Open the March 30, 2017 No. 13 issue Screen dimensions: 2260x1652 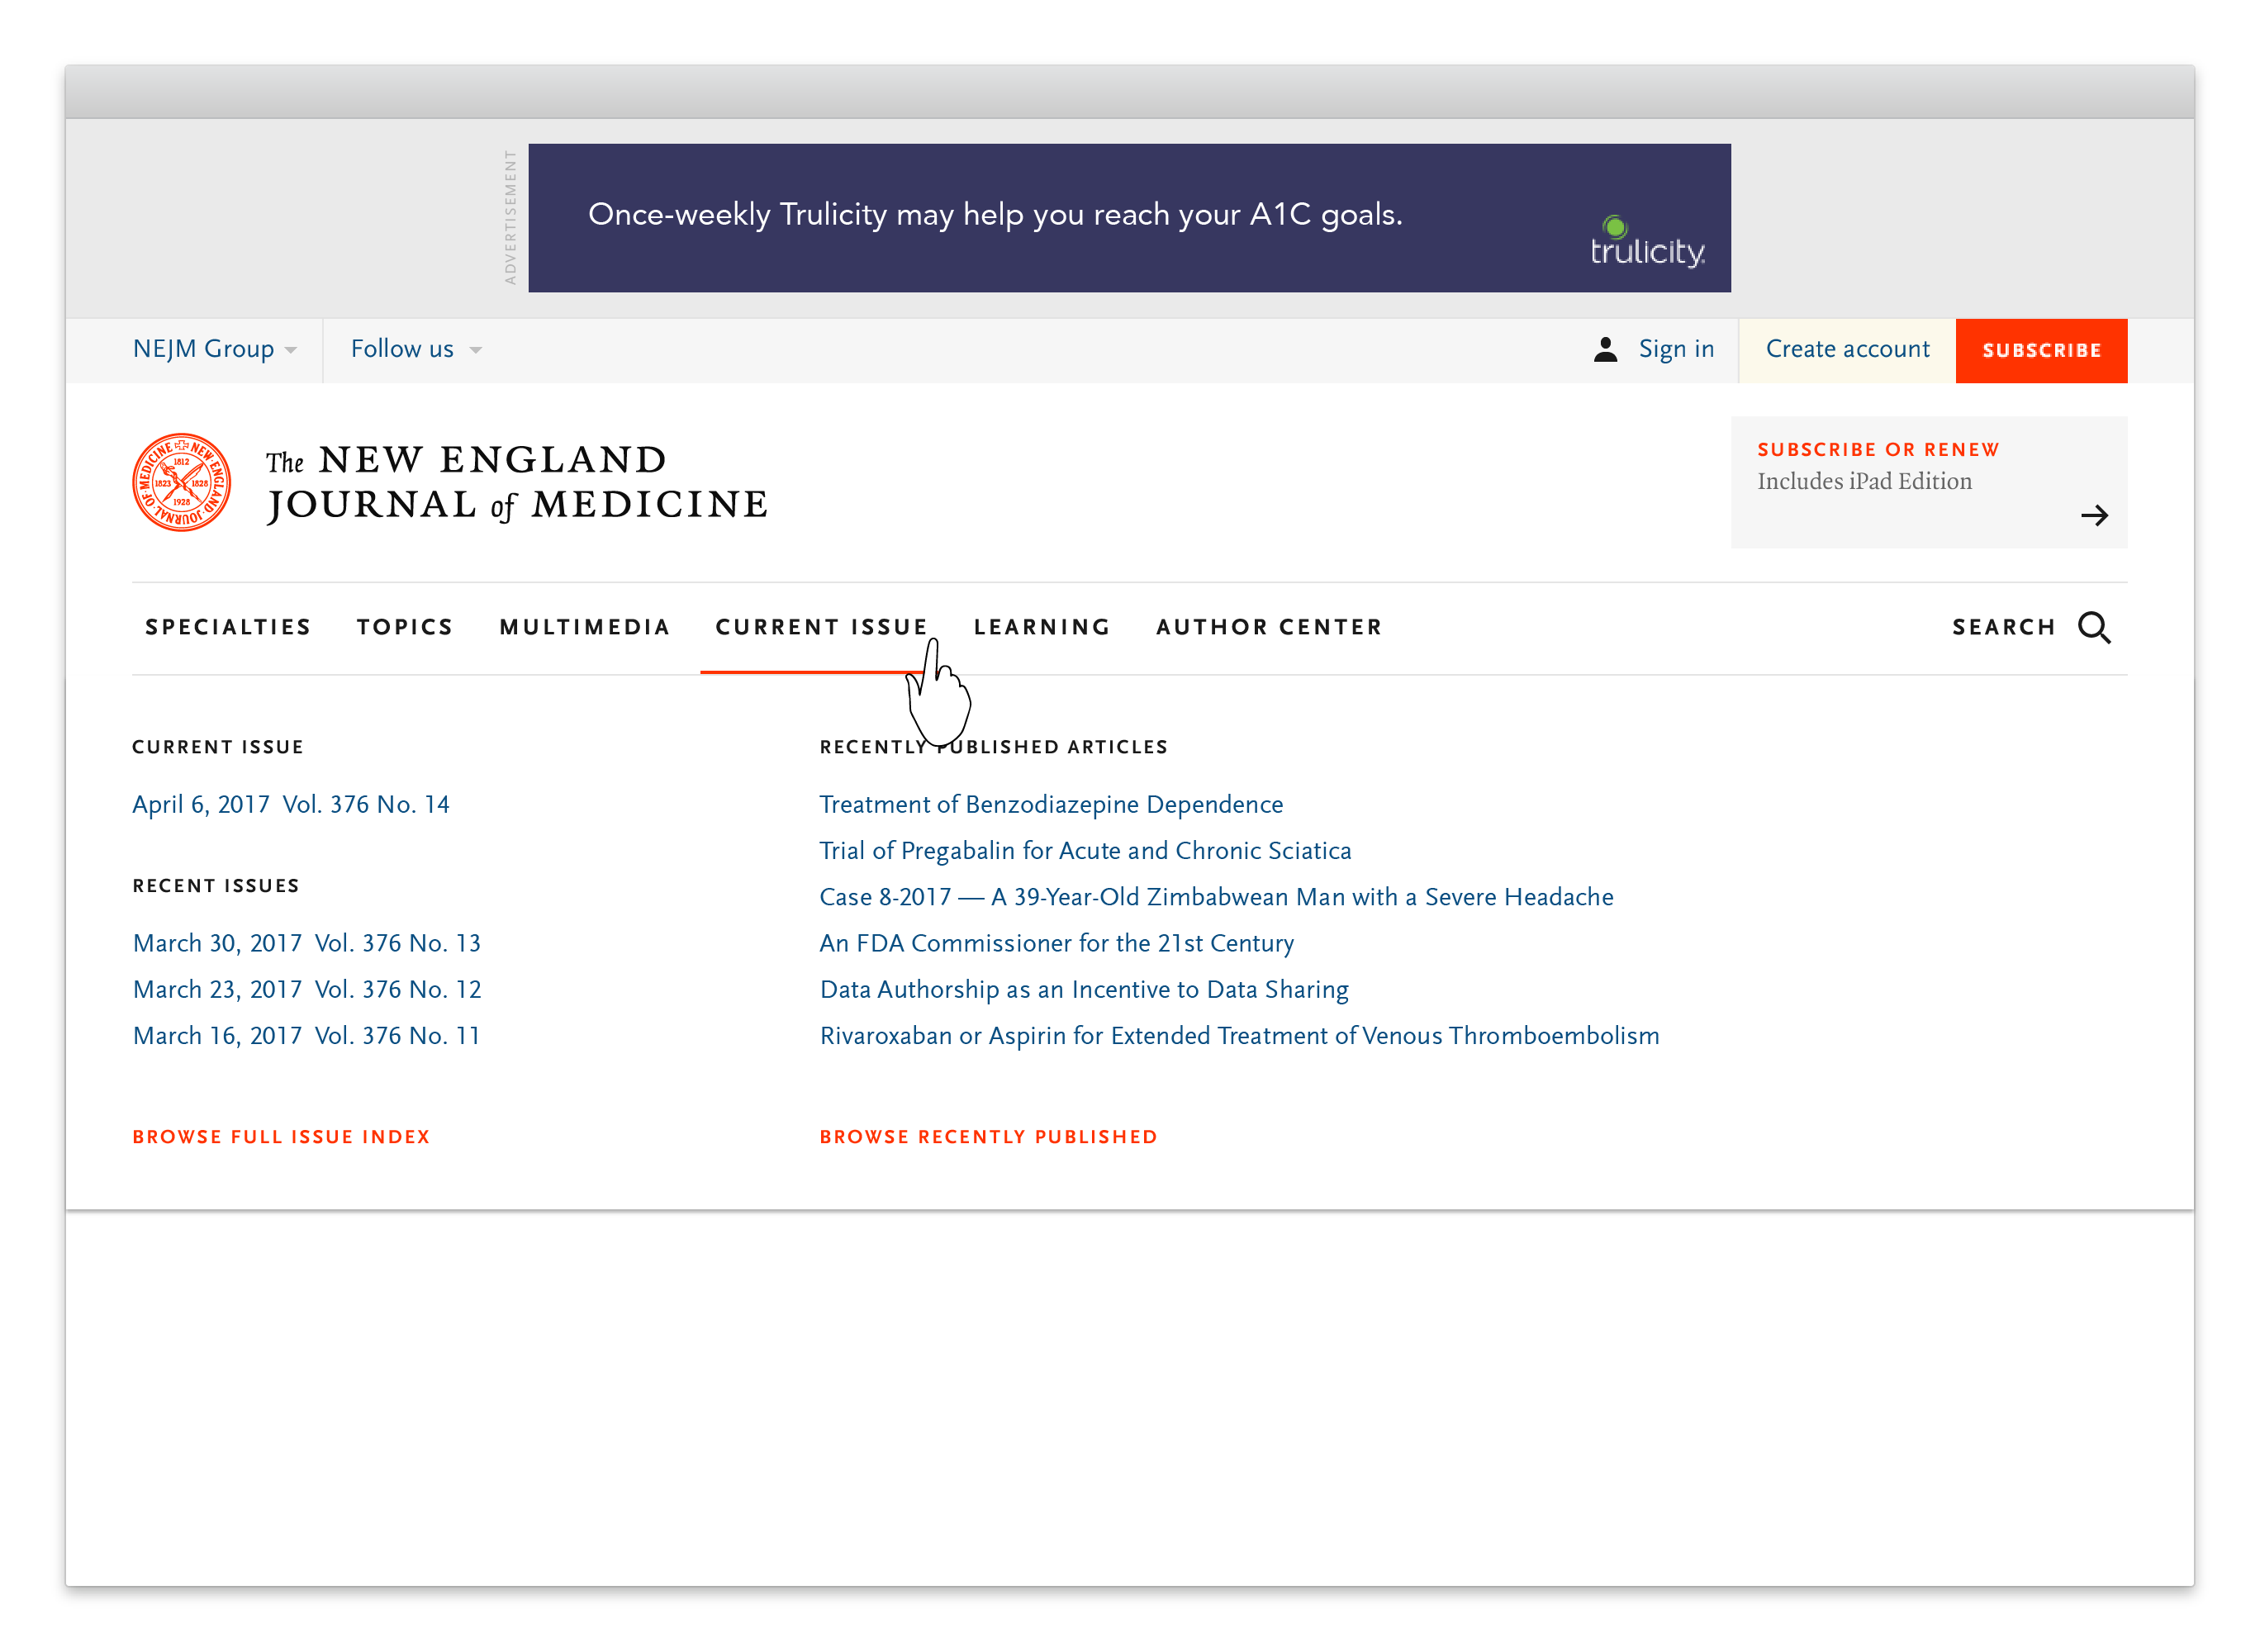pos(307,943)
